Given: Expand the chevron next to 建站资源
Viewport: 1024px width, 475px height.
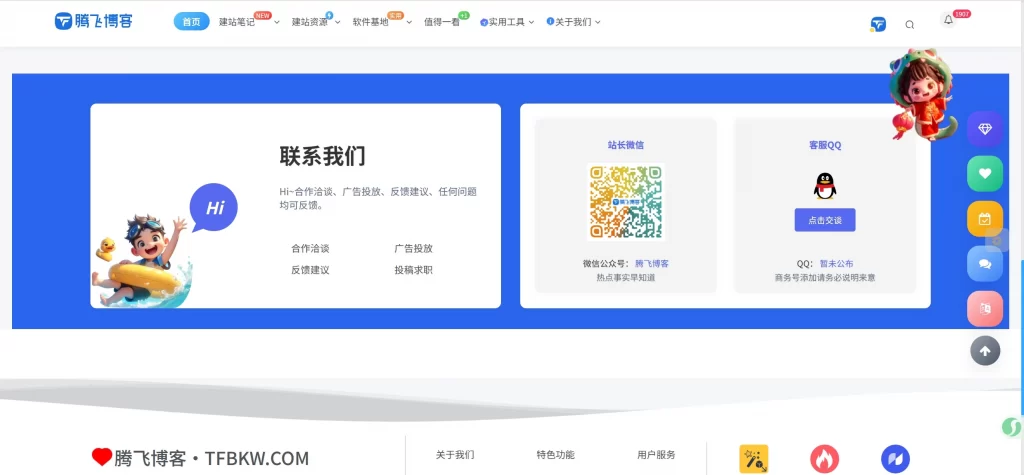Looking at the screenshot, I should pyautogui.click(x=338, y=23).
